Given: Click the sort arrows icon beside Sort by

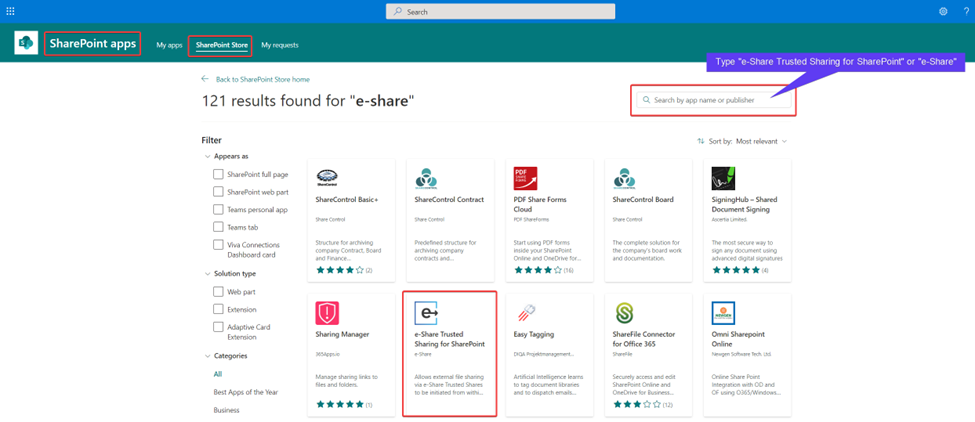Looking at the screenshot, I should [701, 141].
